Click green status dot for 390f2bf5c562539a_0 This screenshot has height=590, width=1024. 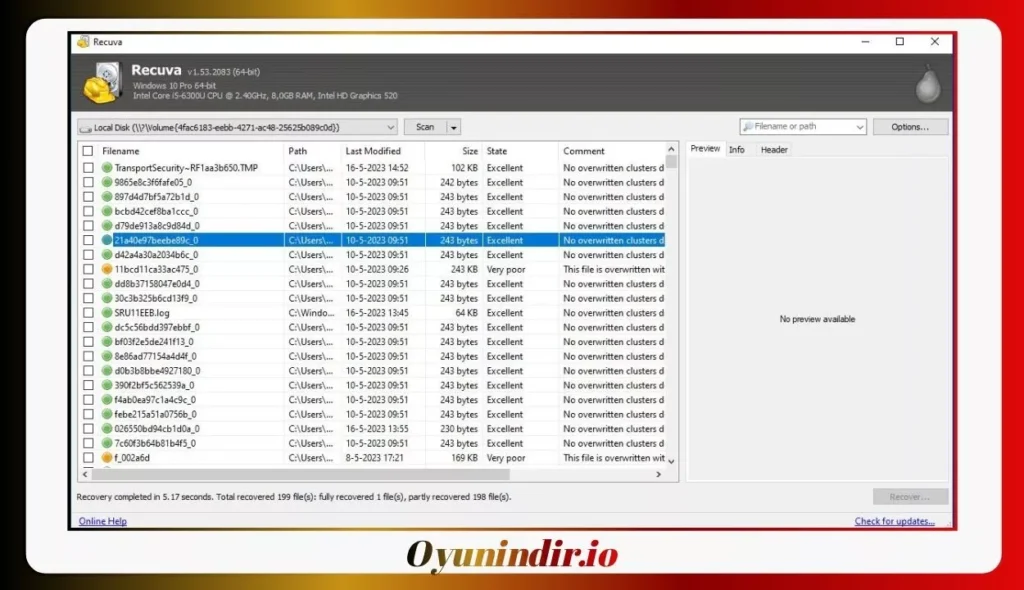pos(107,385)
